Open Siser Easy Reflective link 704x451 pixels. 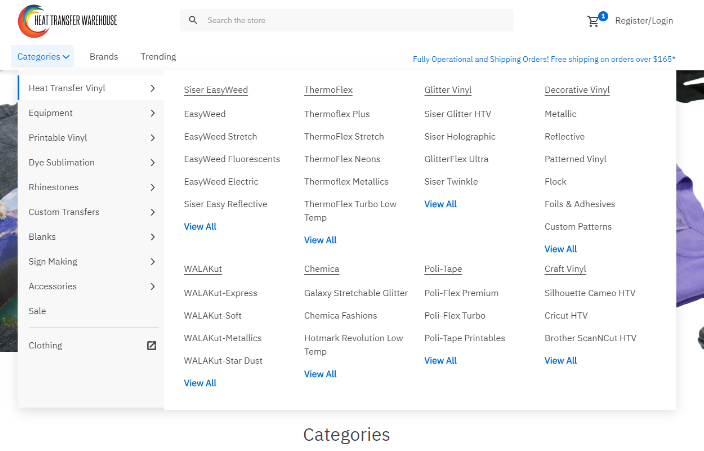tap(225, 204)
